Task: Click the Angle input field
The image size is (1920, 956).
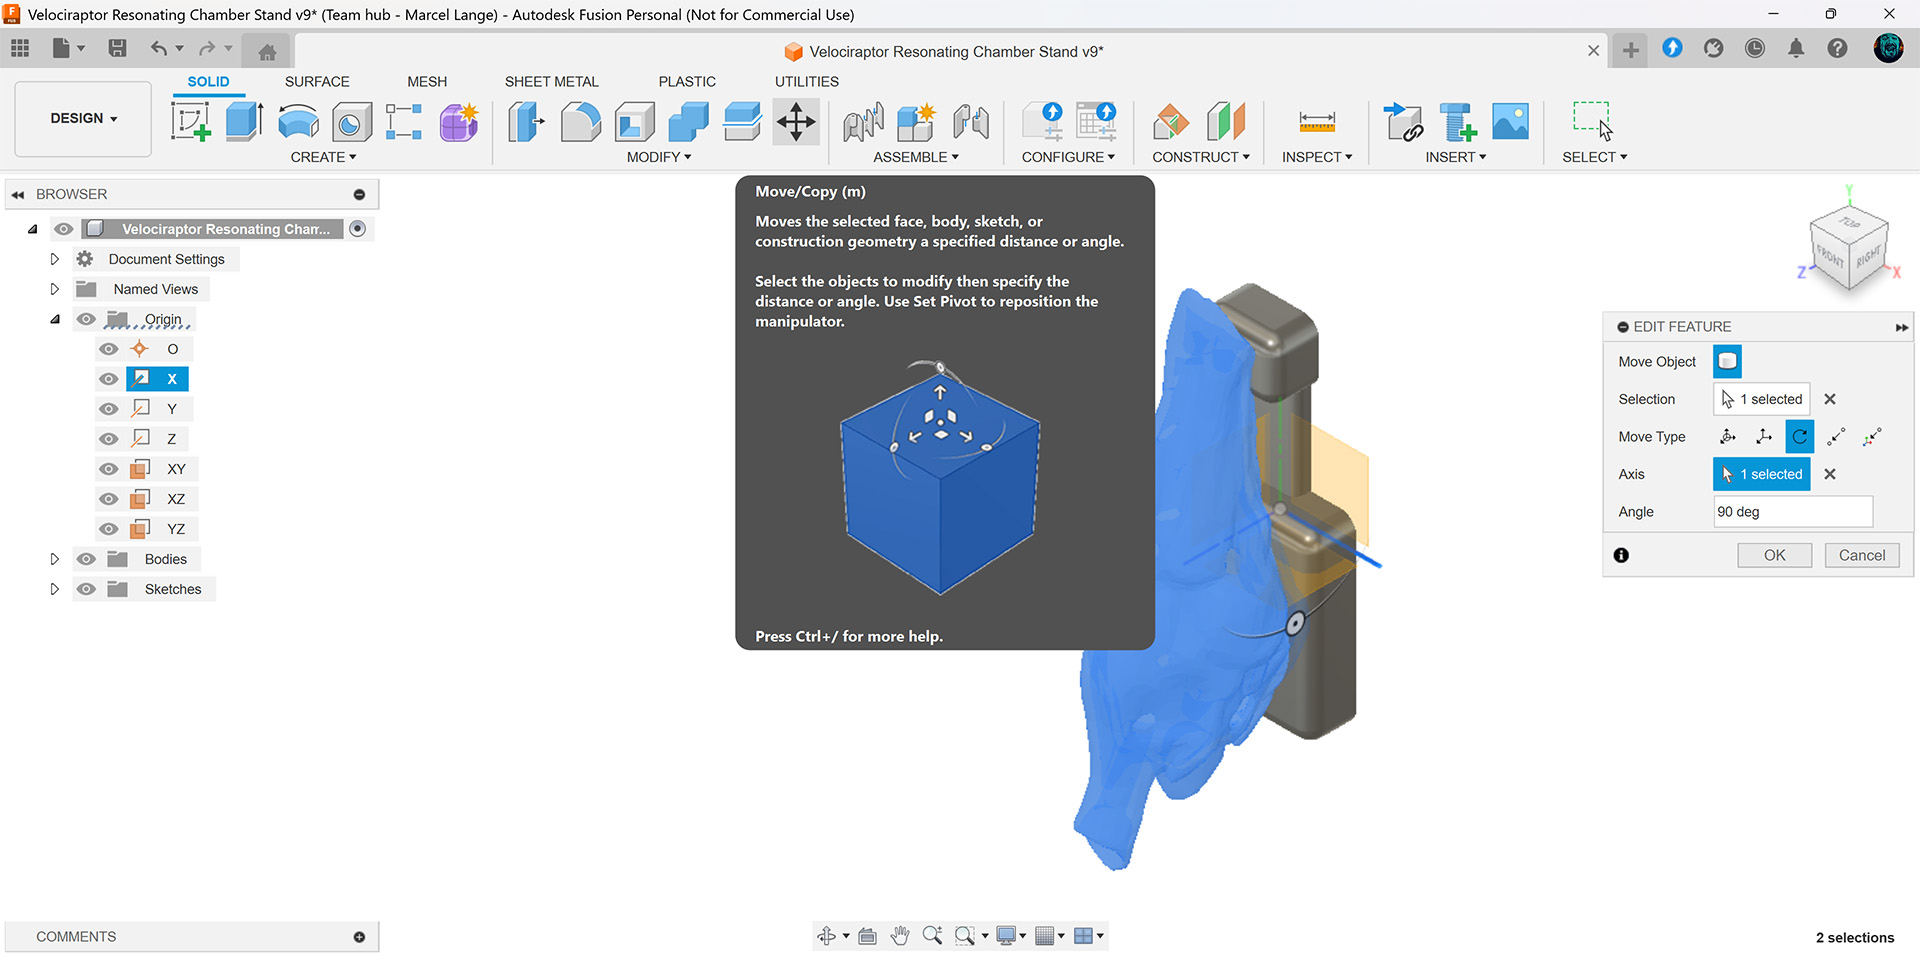Action: point(1792,512)
